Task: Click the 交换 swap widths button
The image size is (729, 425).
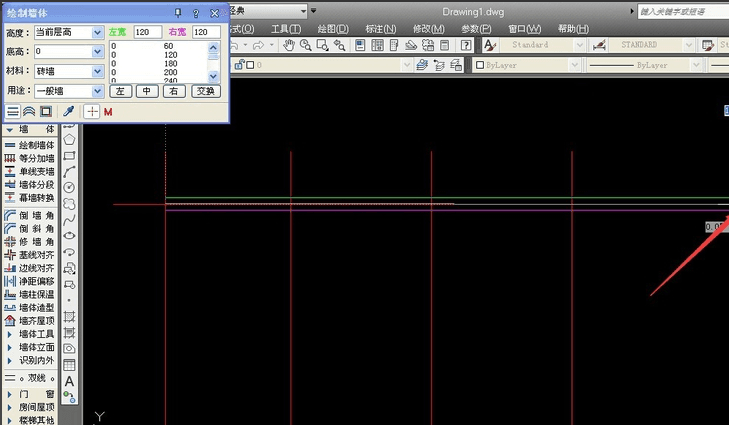Action: 205,91
